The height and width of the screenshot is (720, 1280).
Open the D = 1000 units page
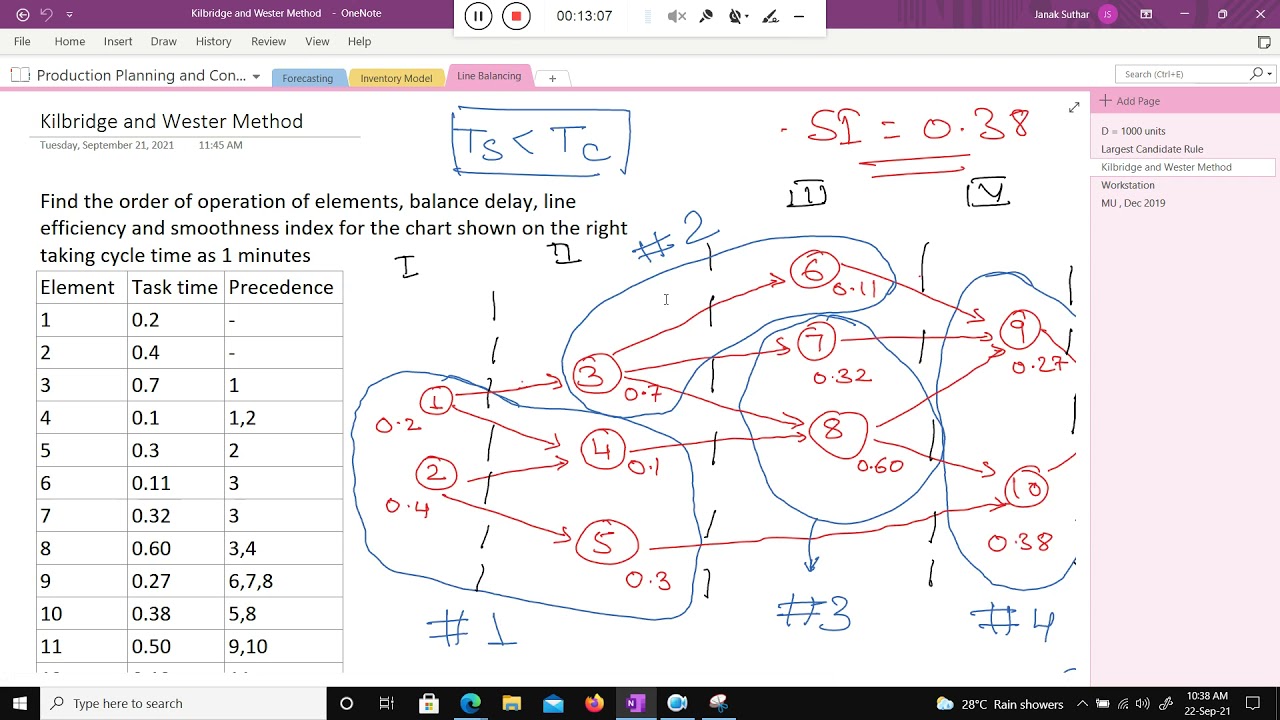[x=1133, y=131]
